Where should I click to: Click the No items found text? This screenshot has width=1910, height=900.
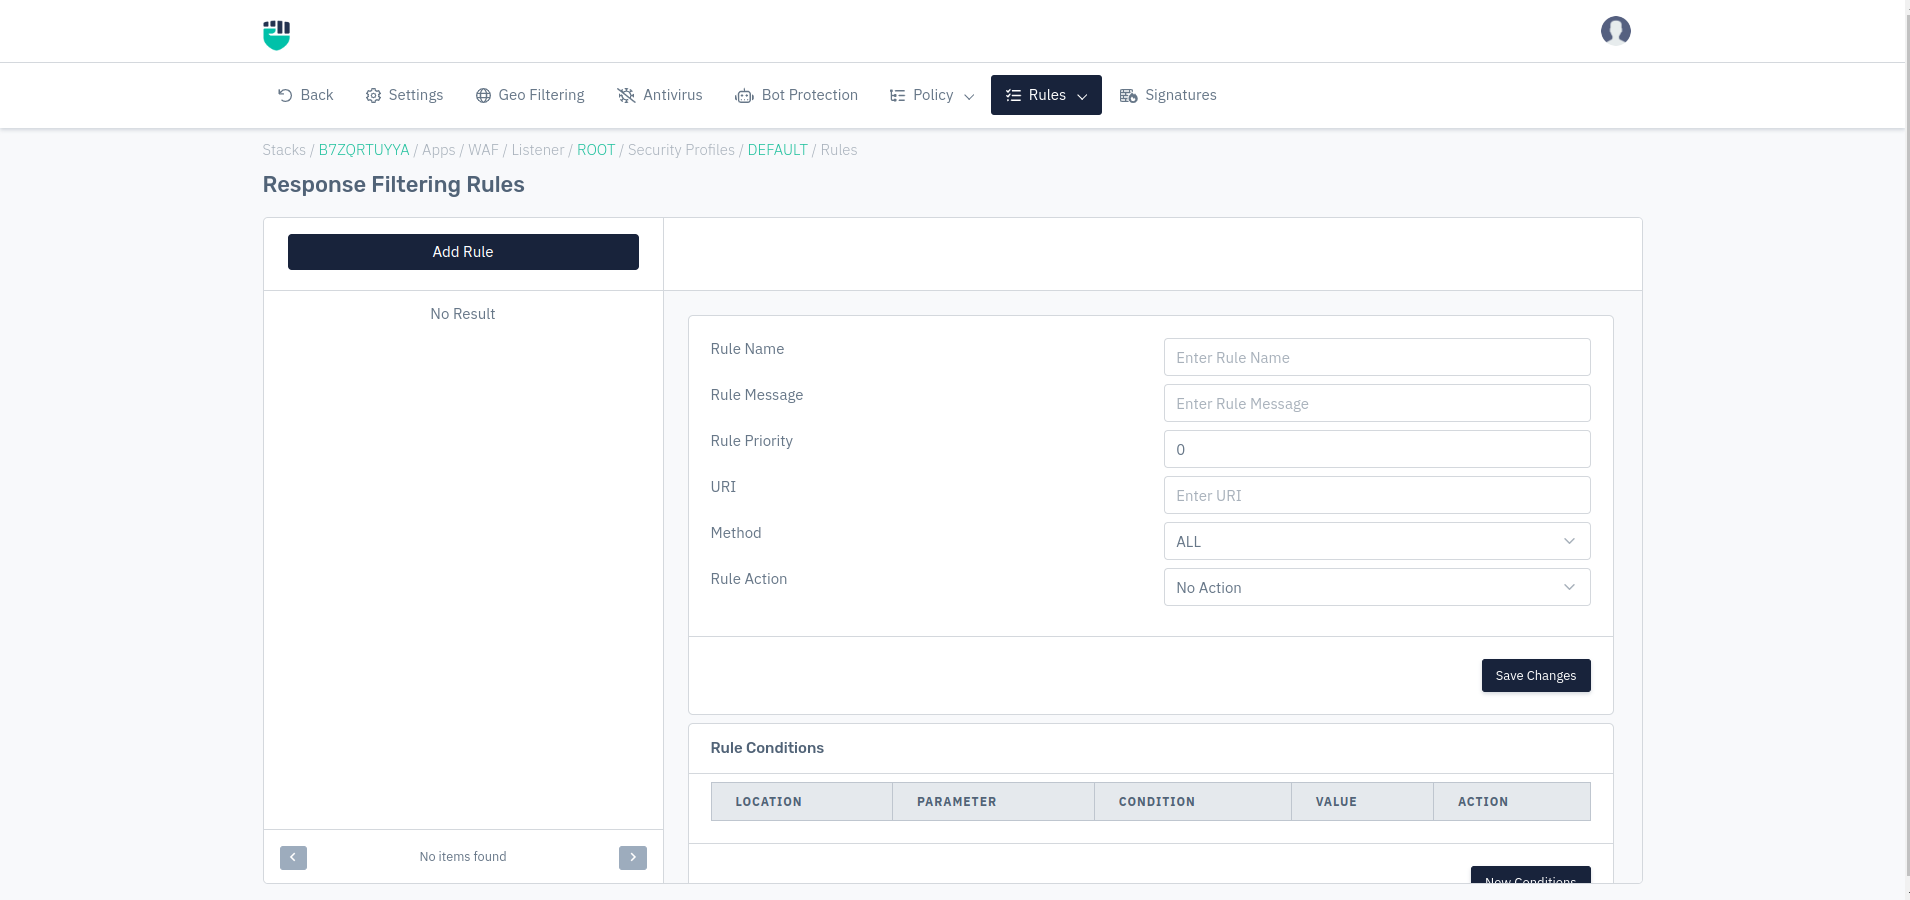pyautogui.click(x=463, y=857)
